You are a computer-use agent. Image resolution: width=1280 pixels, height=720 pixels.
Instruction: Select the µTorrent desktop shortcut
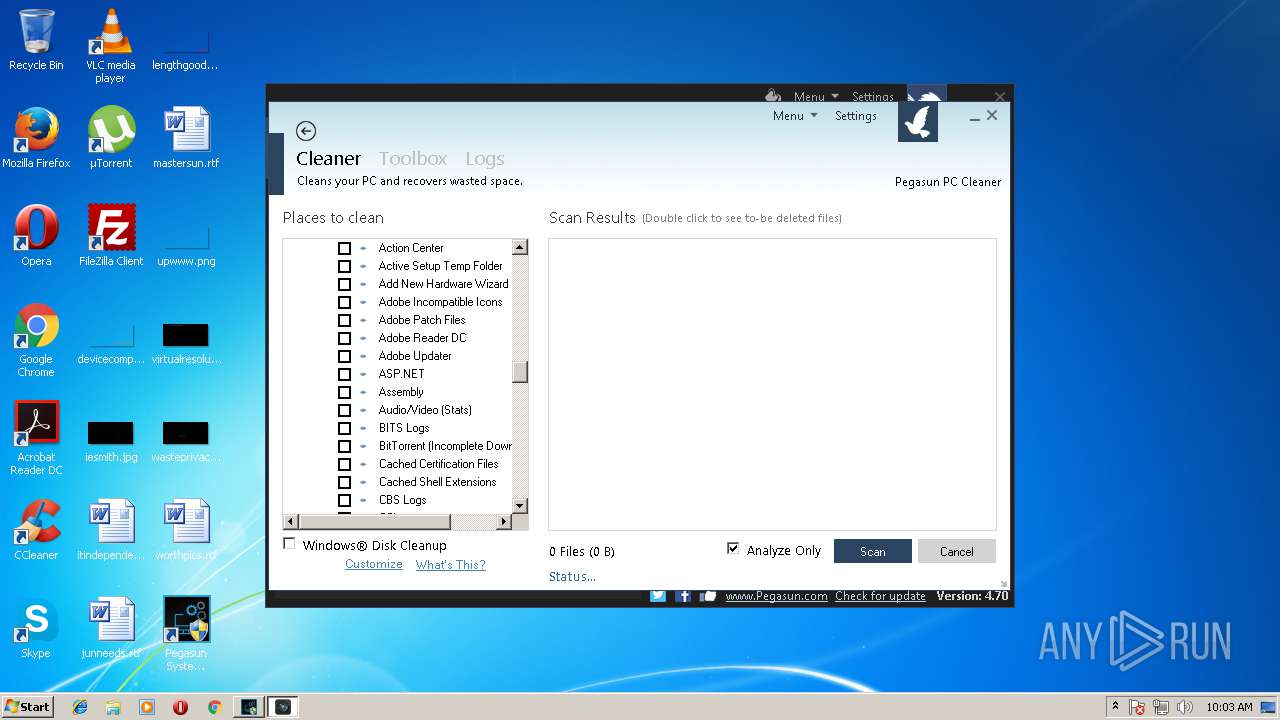point(111,138)
